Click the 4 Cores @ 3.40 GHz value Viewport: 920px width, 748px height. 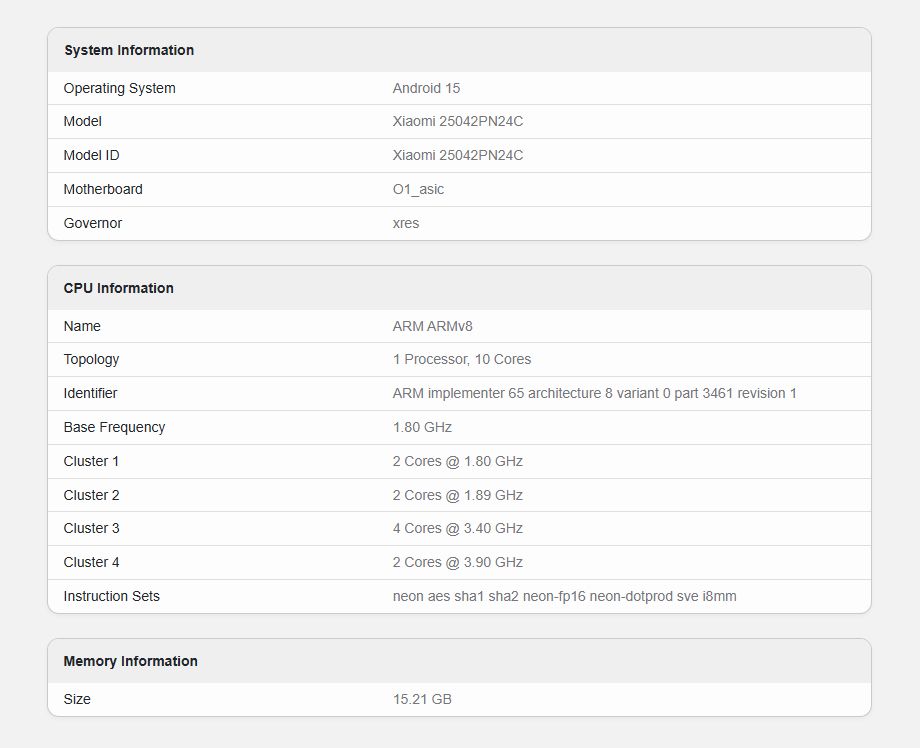458,529
